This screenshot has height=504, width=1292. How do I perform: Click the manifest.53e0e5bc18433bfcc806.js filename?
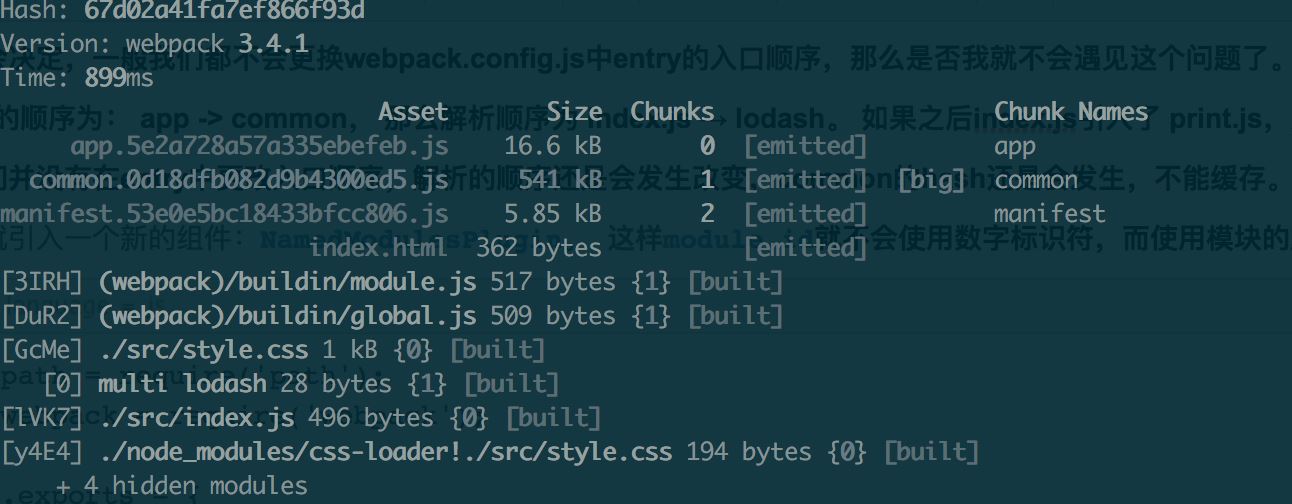(x=224, y=213)
